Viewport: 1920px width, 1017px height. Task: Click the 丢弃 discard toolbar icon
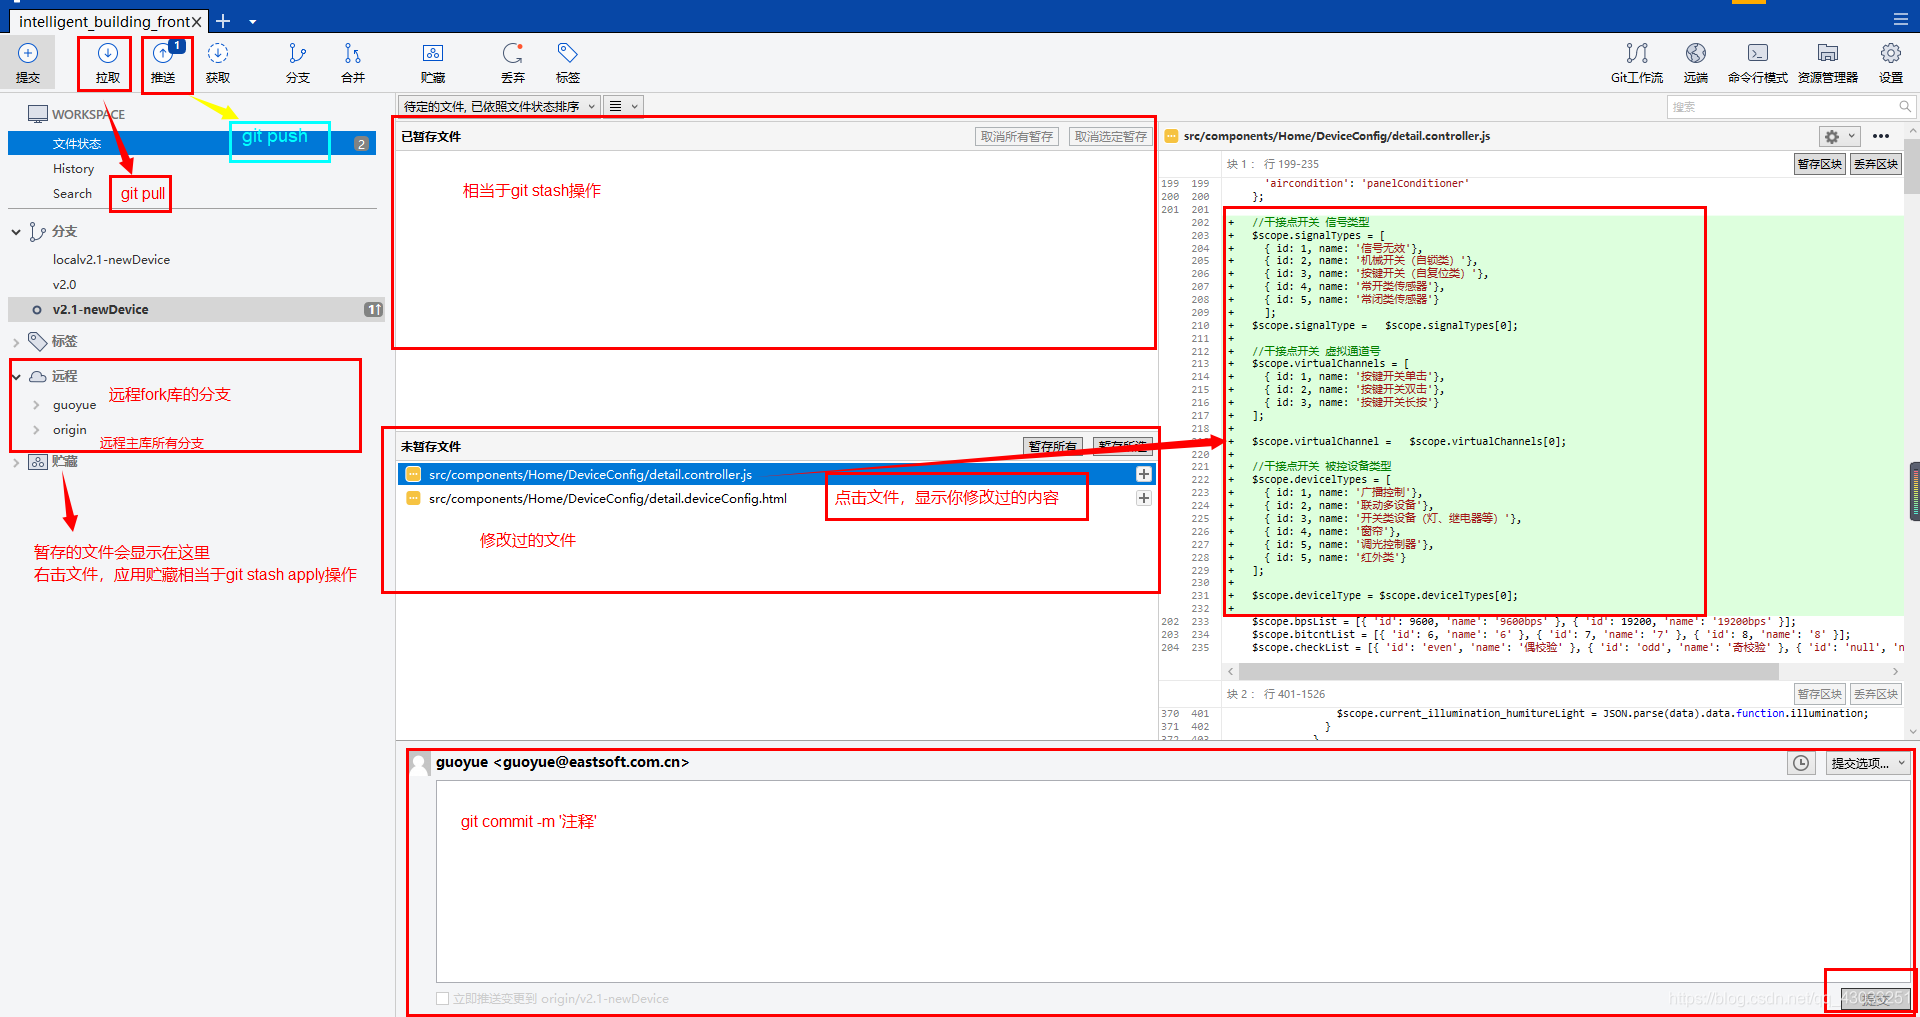(x=513, y=62)
